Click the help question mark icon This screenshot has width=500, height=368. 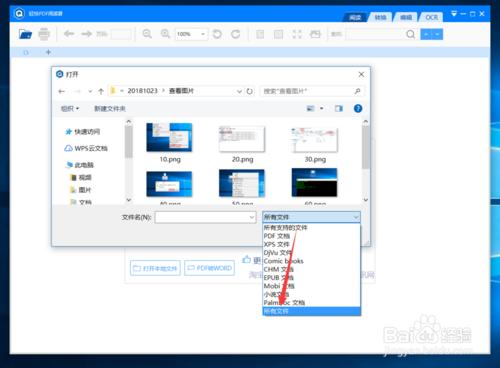point(358,108)
